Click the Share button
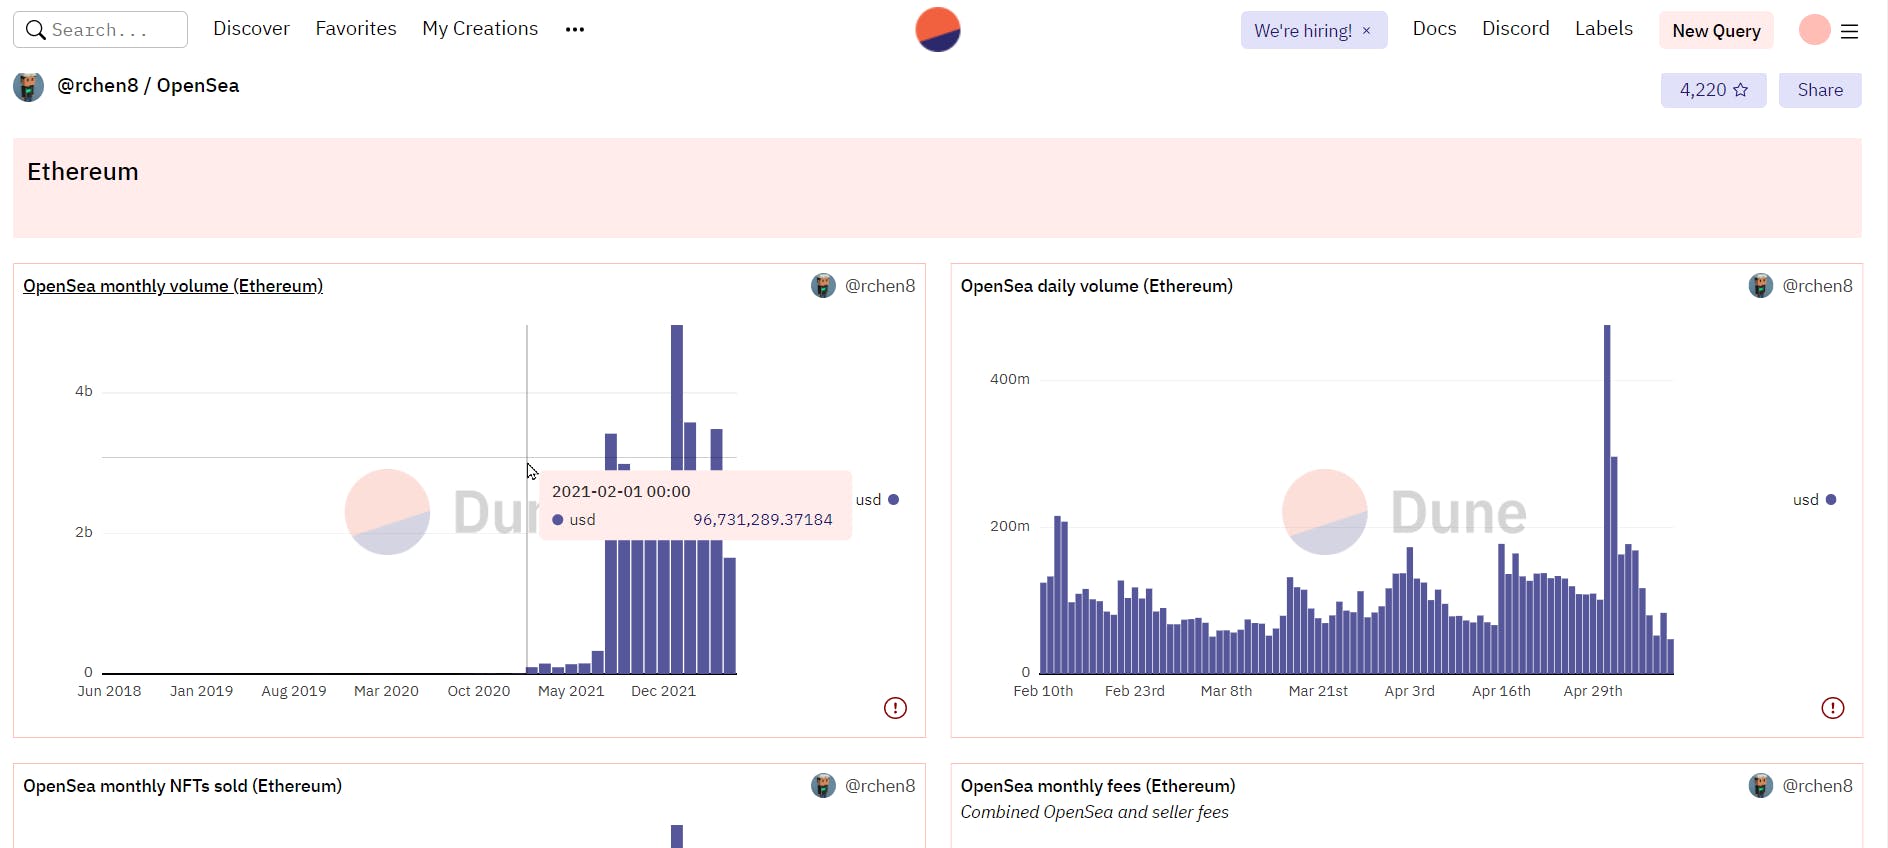The image size is (1888, 848). pyautogui.click(x=1820, y=90)
